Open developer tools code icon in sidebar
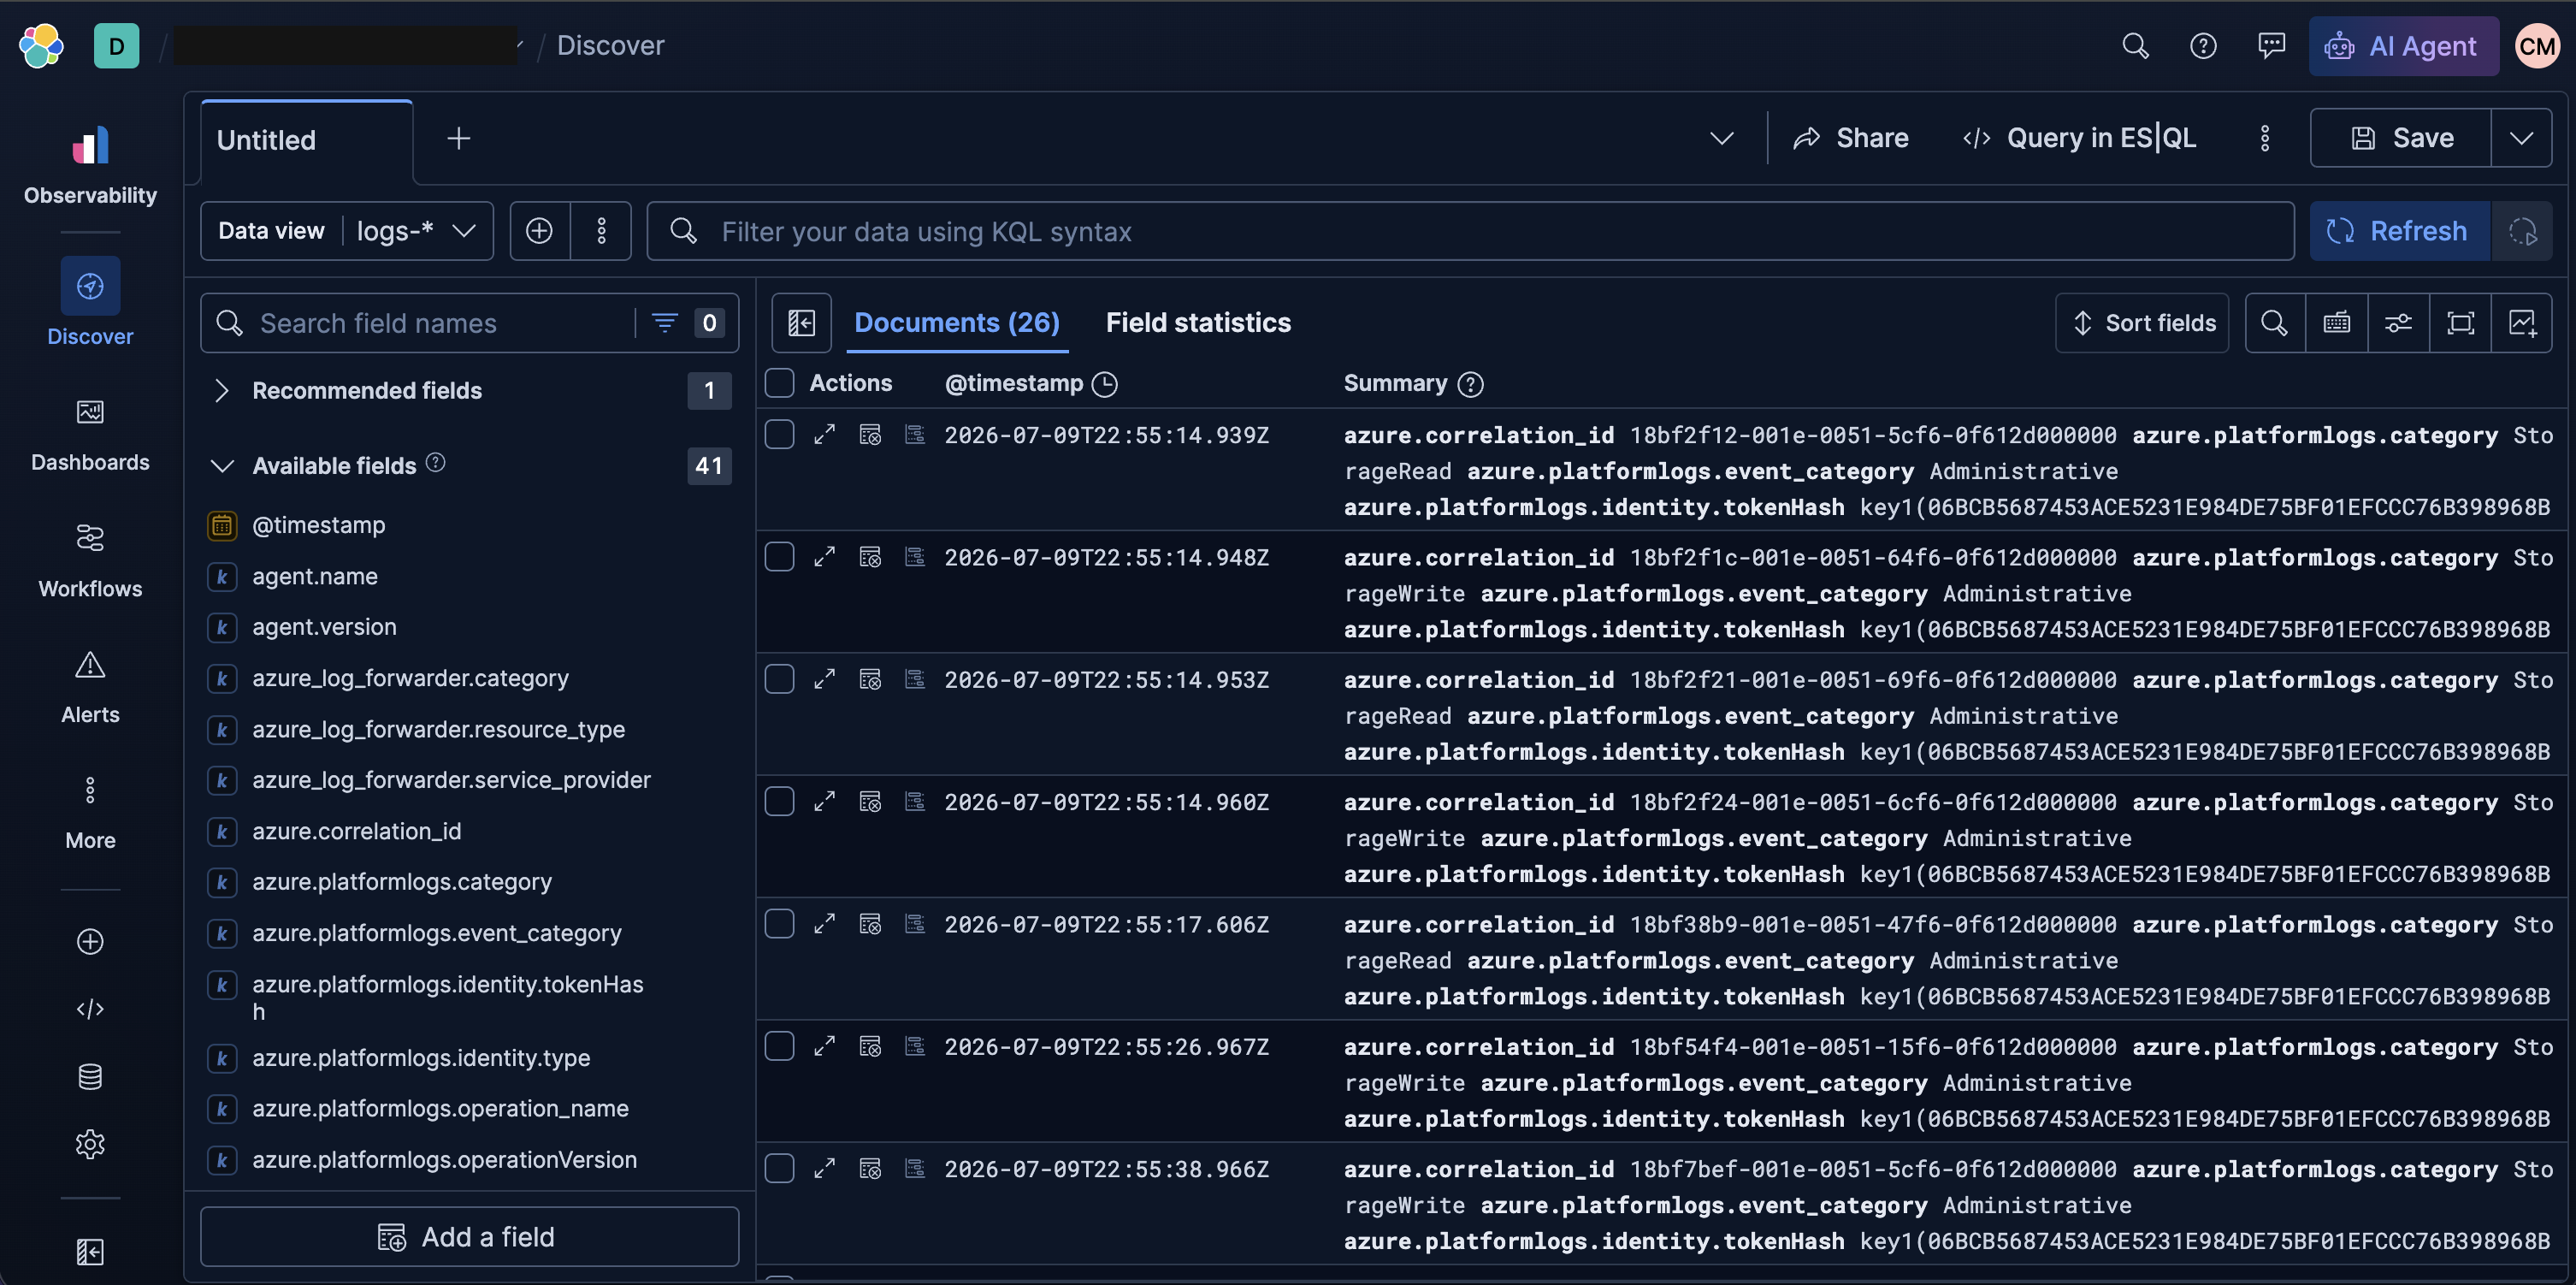Viewport: 2576px width, 1285px height. 90,1009
